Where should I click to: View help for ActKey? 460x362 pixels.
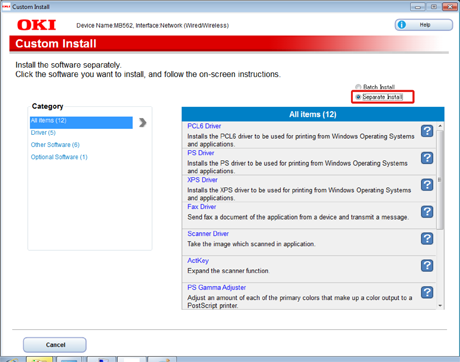pyautogui.click(x=427, y=266)
